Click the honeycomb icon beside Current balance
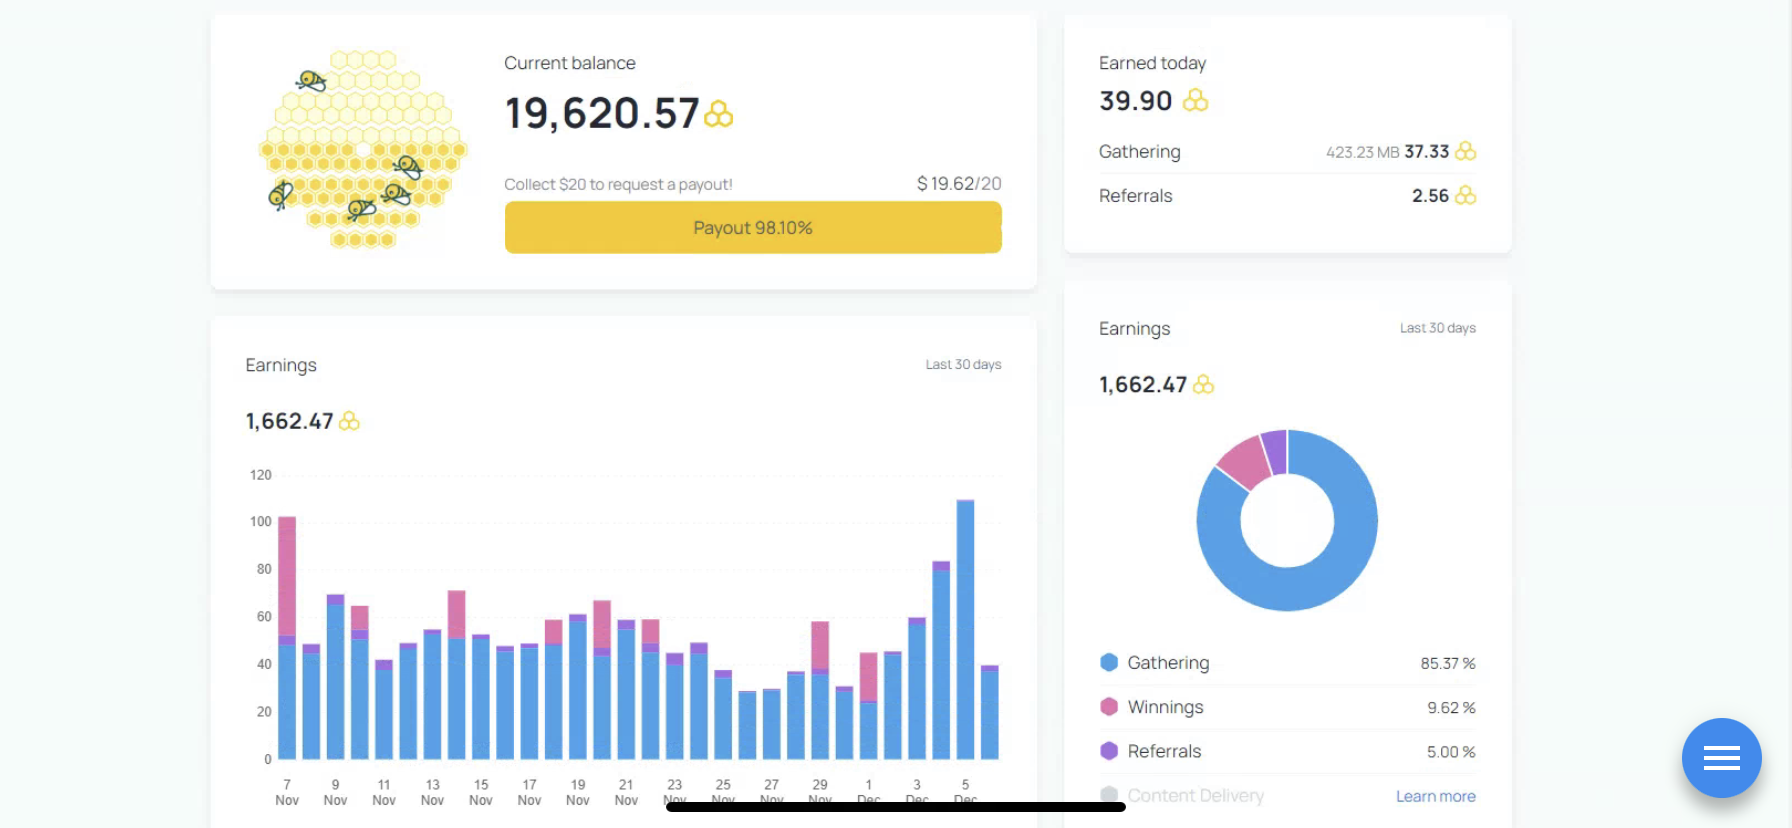Screen dimensions: 1792x828 pos(718,114)
